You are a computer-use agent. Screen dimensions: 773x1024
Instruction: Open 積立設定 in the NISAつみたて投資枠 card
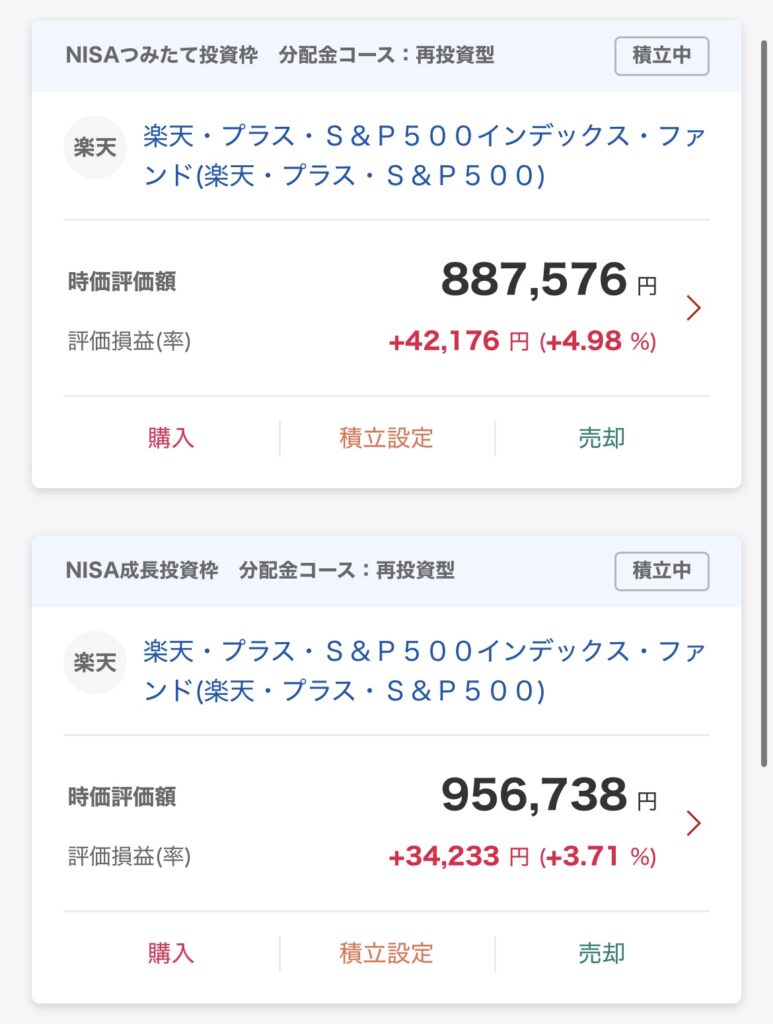(386, 438)
